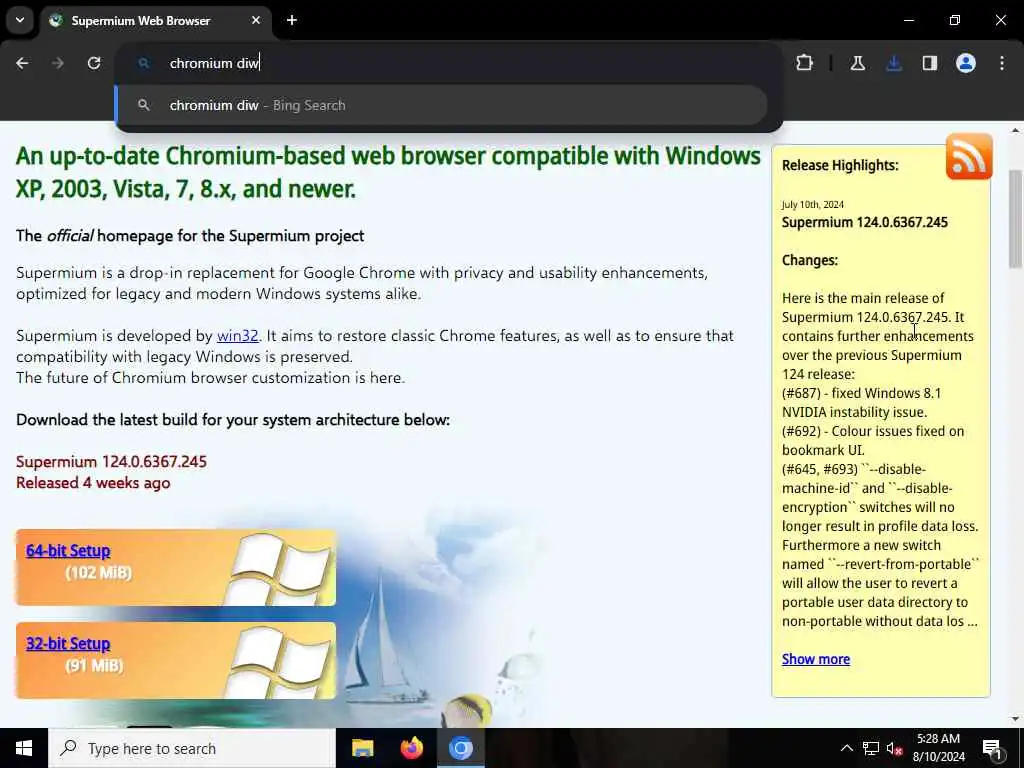Go back to the previous page
The width and height of the screenshot is (1024, 768).
point(22,63)
